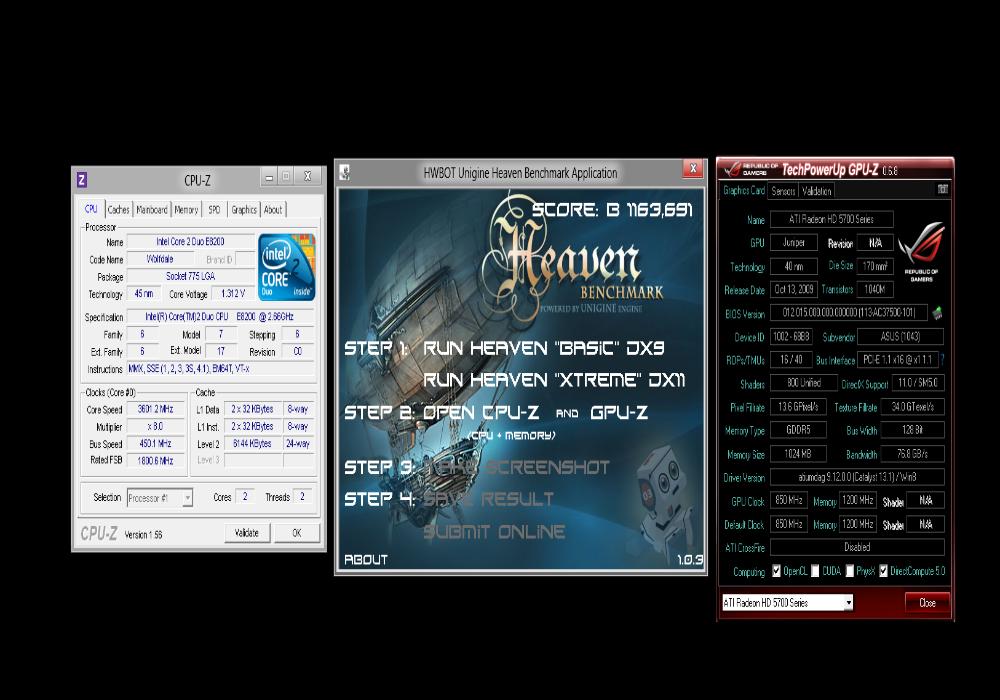Switch to the Caches tab
This screenshot has height=700, width=1000.
tap(118, 210)
